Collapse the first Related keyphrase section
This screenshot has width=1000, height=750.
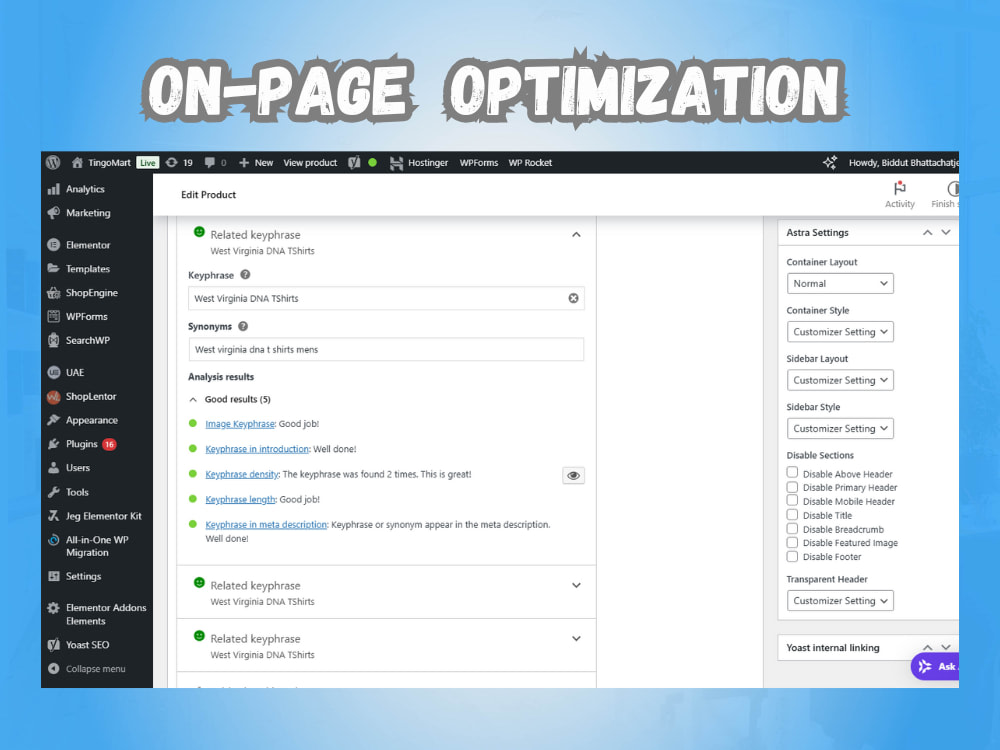[577, 235]
